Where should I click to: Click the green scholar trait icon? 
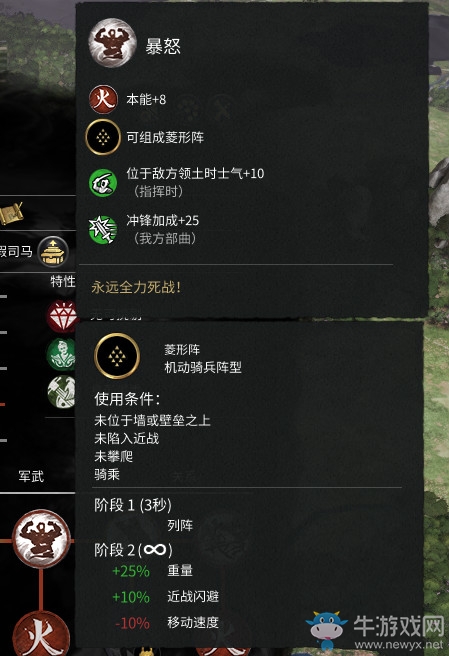61,354
